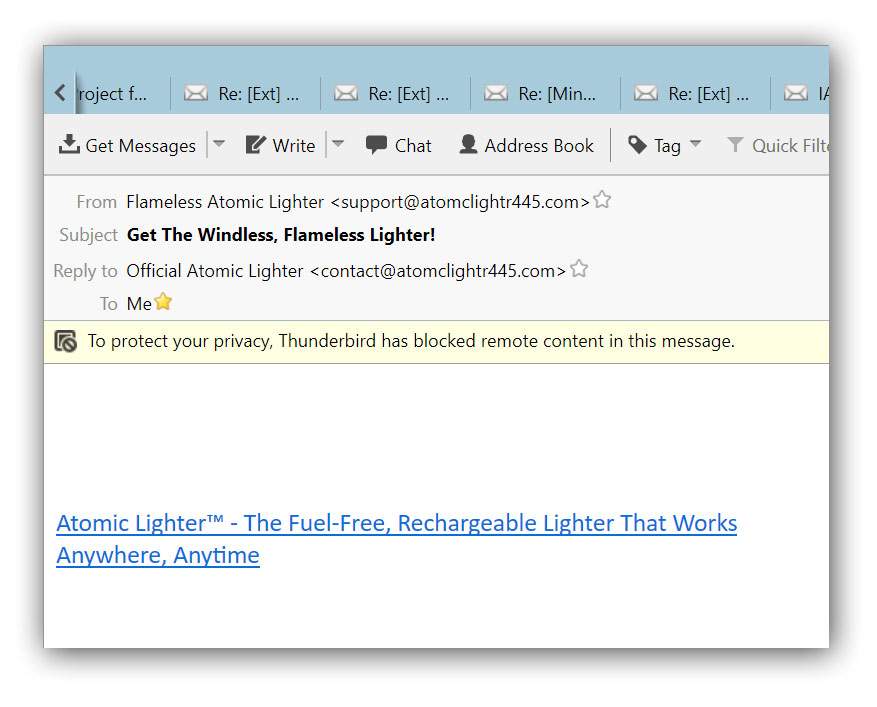
Task: Expand the Write dropdown arrow
Action: (338, 144)
